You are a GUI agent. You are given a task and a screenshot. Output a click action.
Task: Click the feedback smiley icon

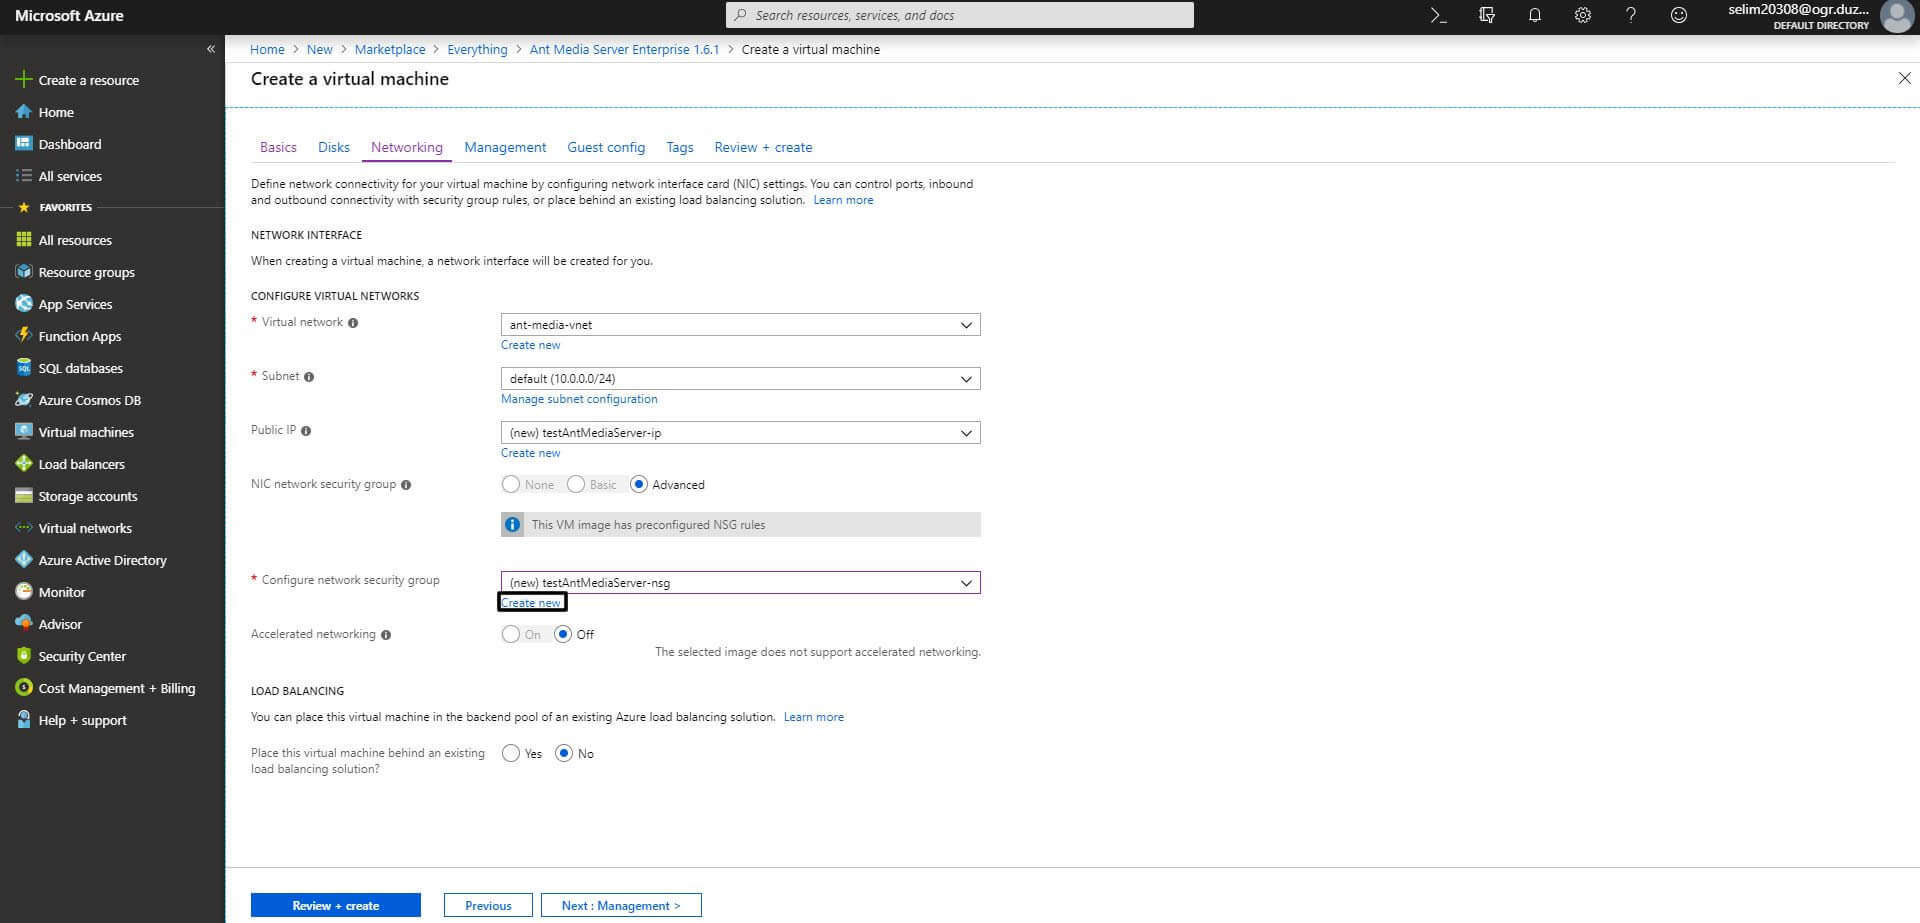point(1679,15)
